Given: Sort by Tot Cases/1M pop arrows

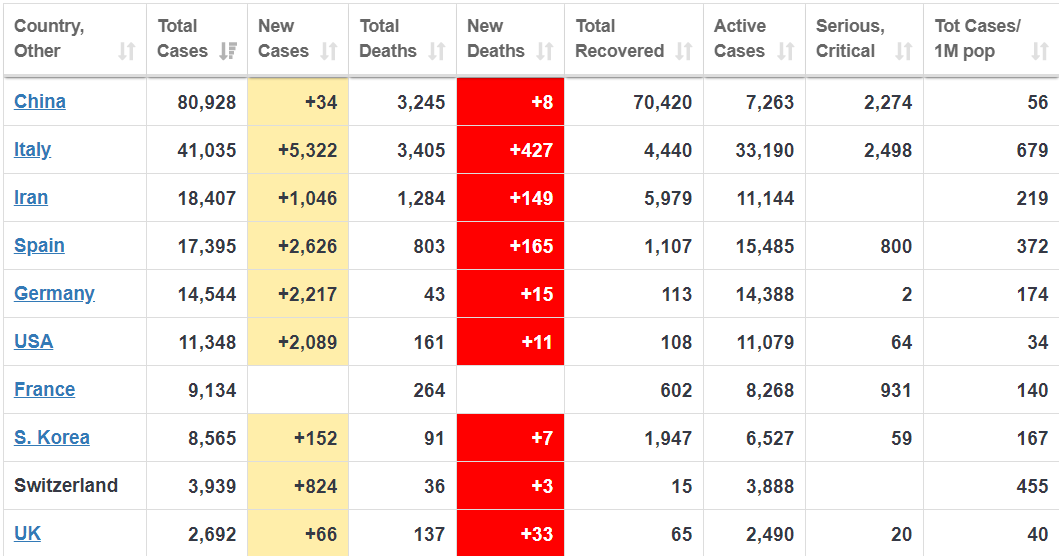Looking at the screenshot, I should (1040, 51).
